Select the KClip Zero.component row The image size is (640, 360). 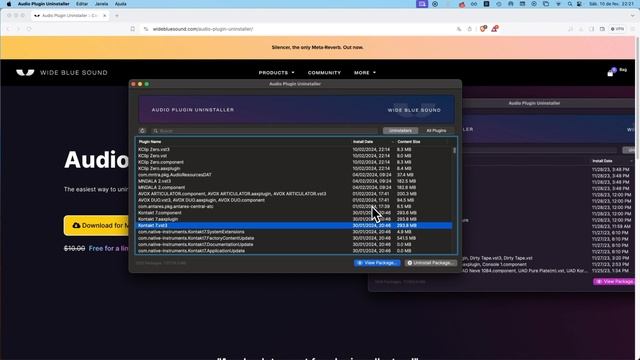tap(294, 162)
